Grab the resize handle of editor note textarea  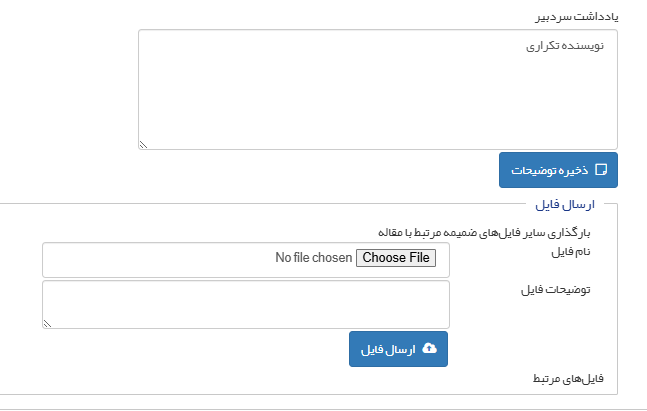(143, 145)
